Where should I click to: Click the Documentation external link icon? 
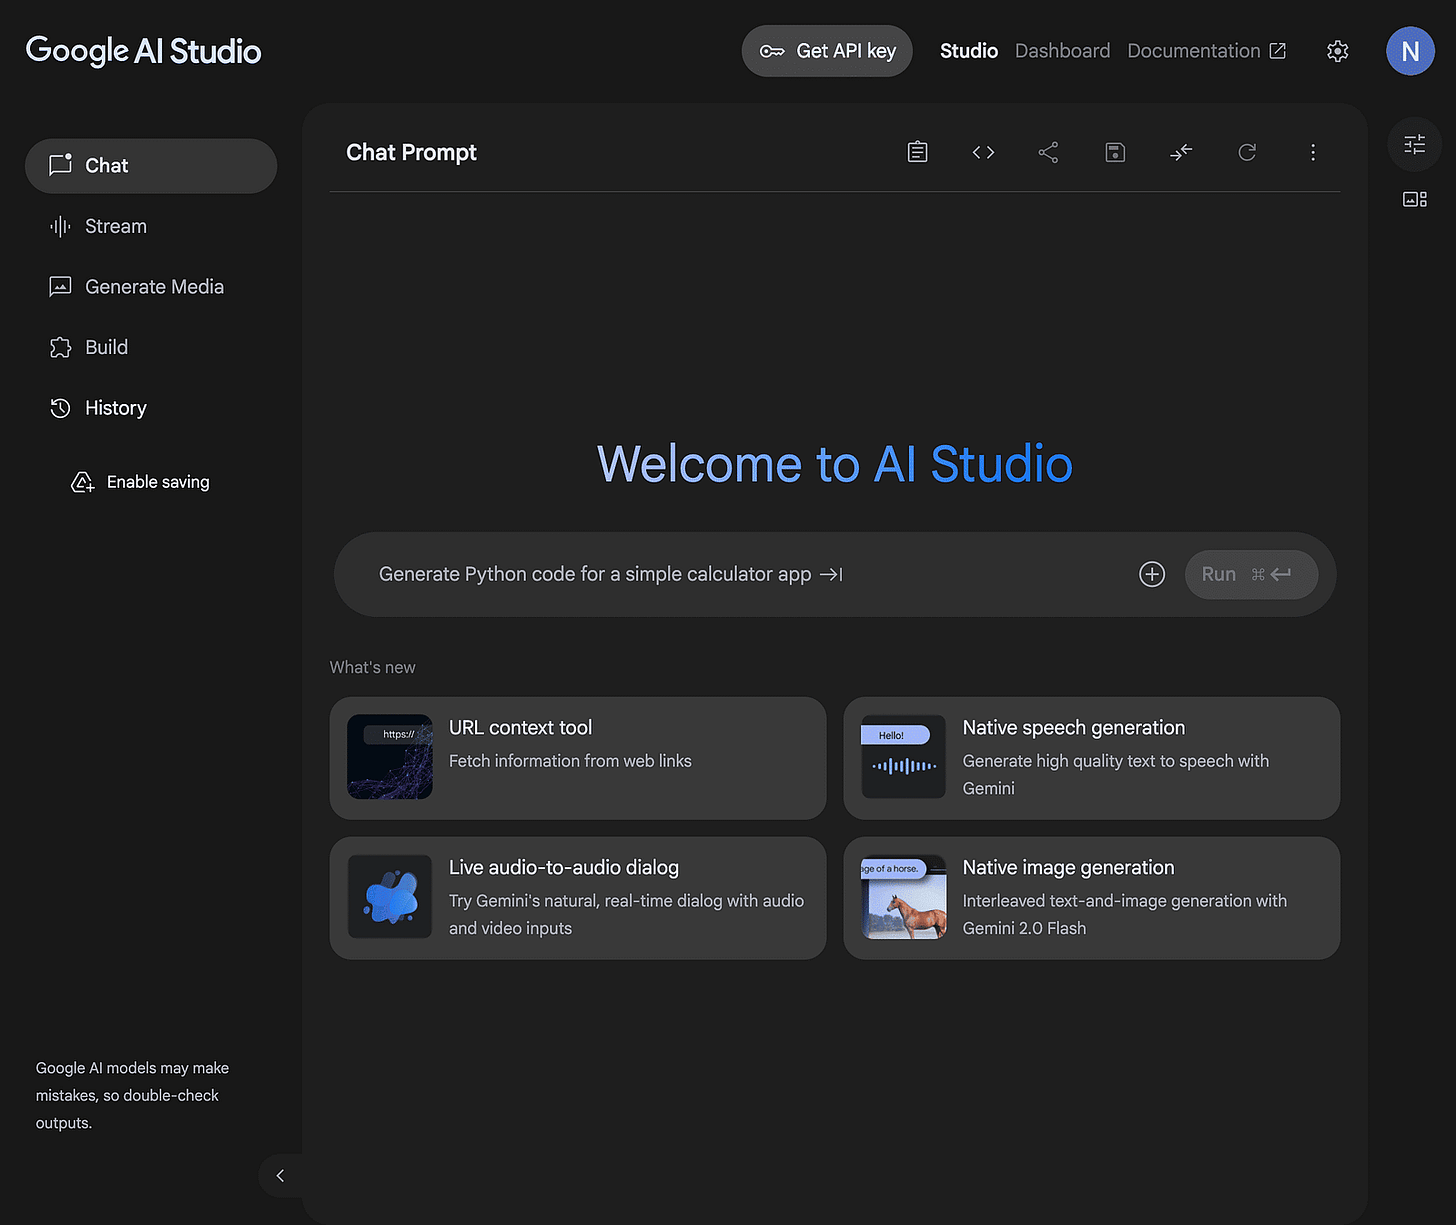(x=1278, y=51)
